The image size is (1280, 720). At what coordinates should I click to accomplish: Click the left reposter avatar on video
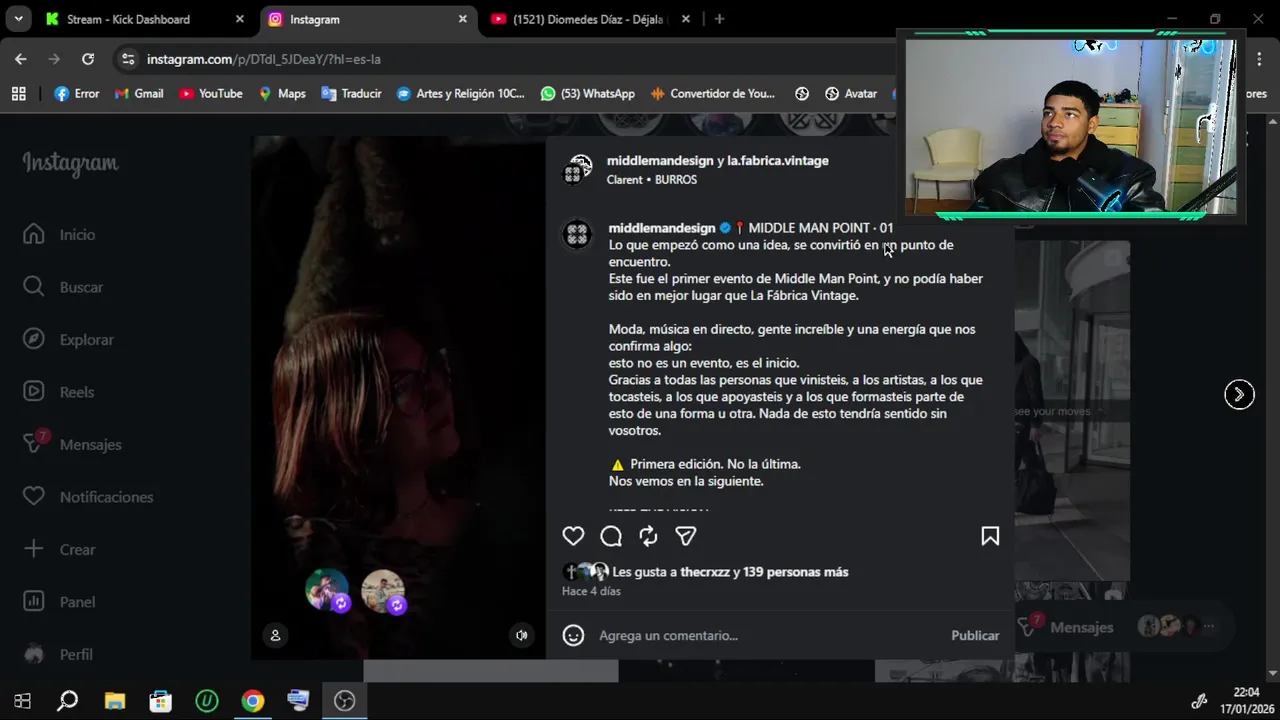point(327,590)
